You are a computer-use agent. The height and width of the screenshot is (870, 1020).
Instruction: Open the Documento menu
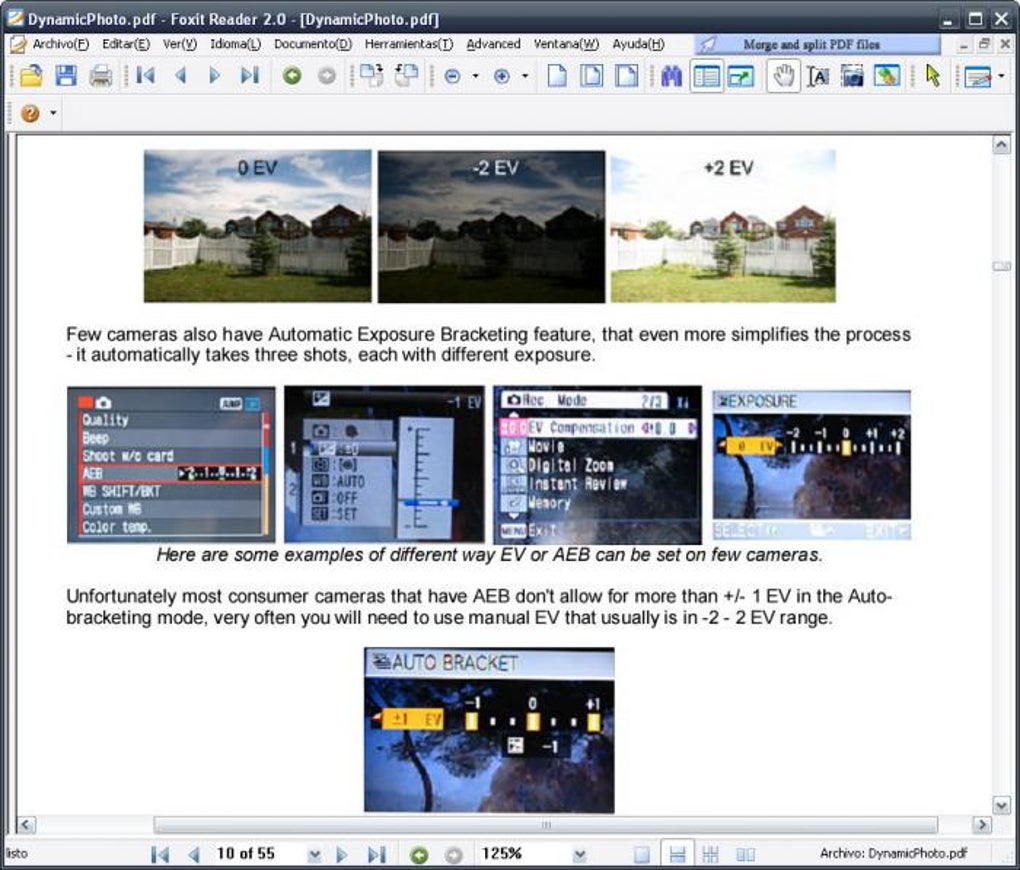coord(313,44)
